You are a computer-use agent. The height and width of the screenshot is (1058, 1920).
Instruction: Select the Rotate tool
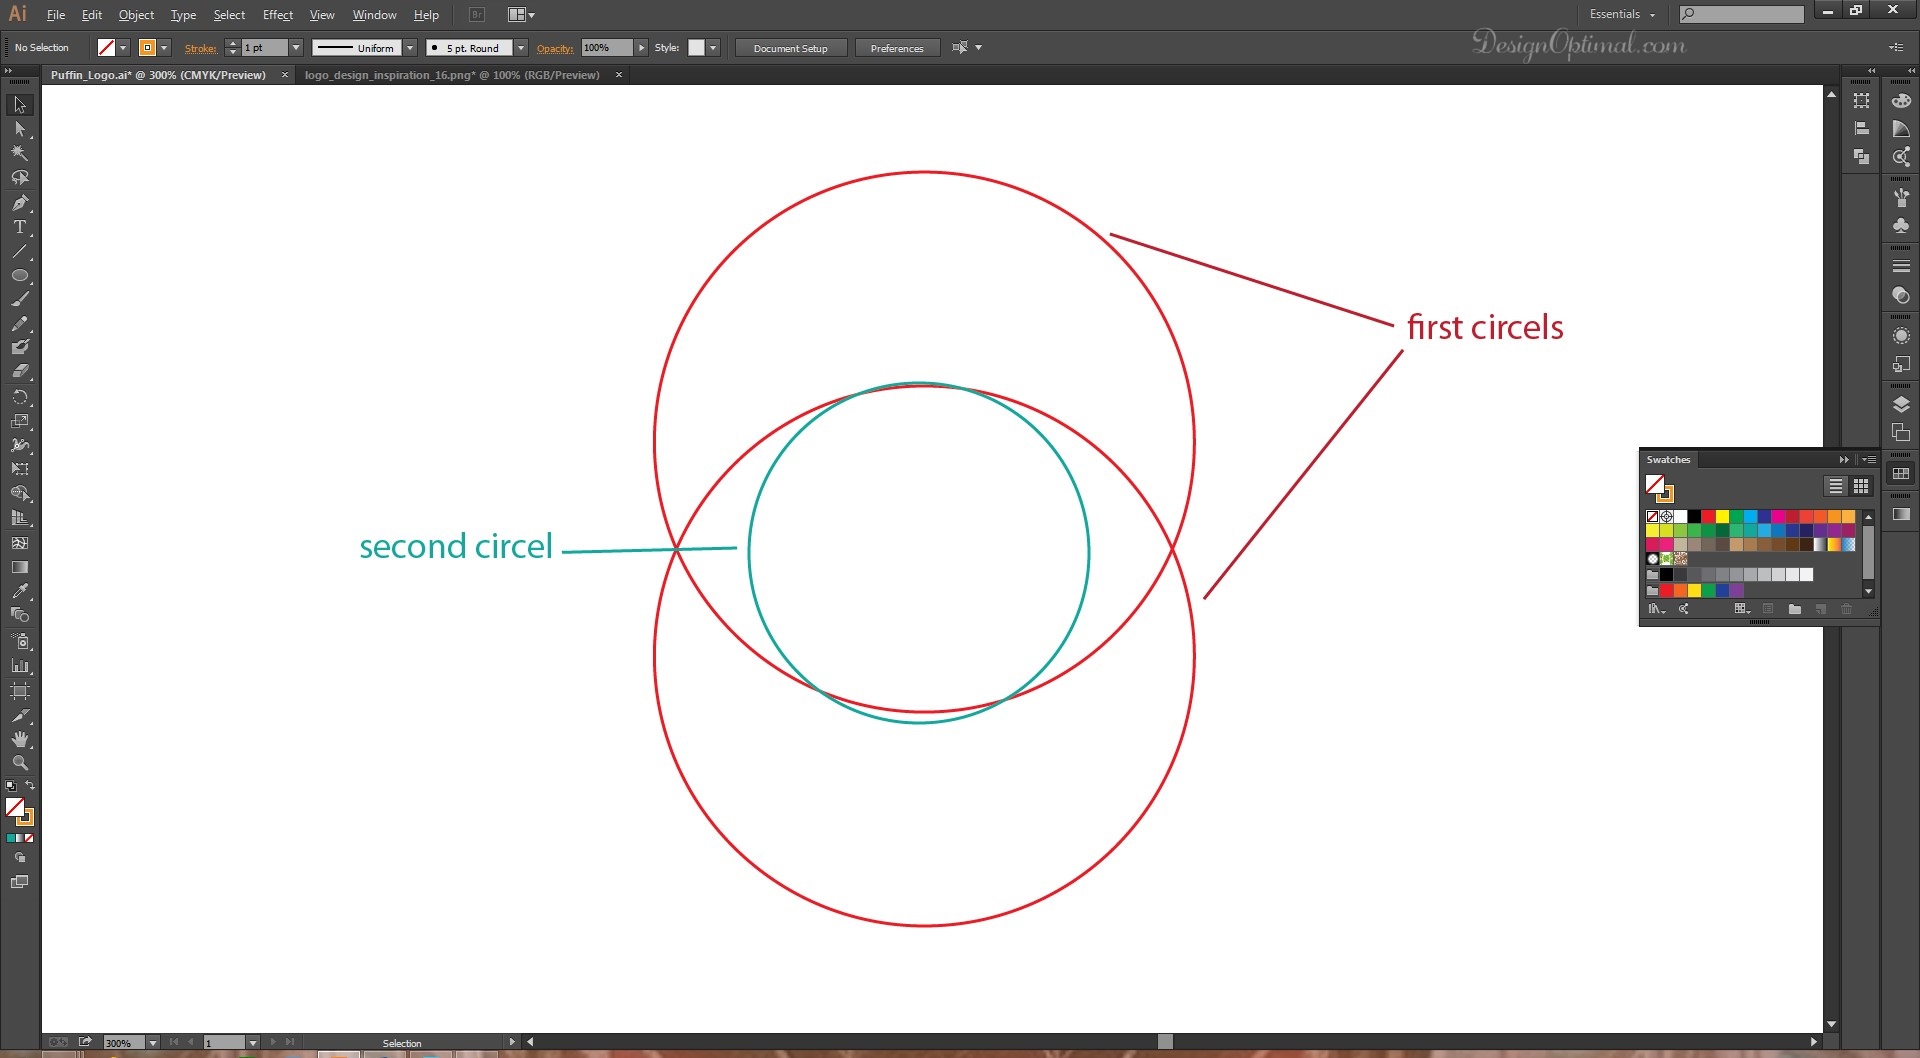[20, 397]
